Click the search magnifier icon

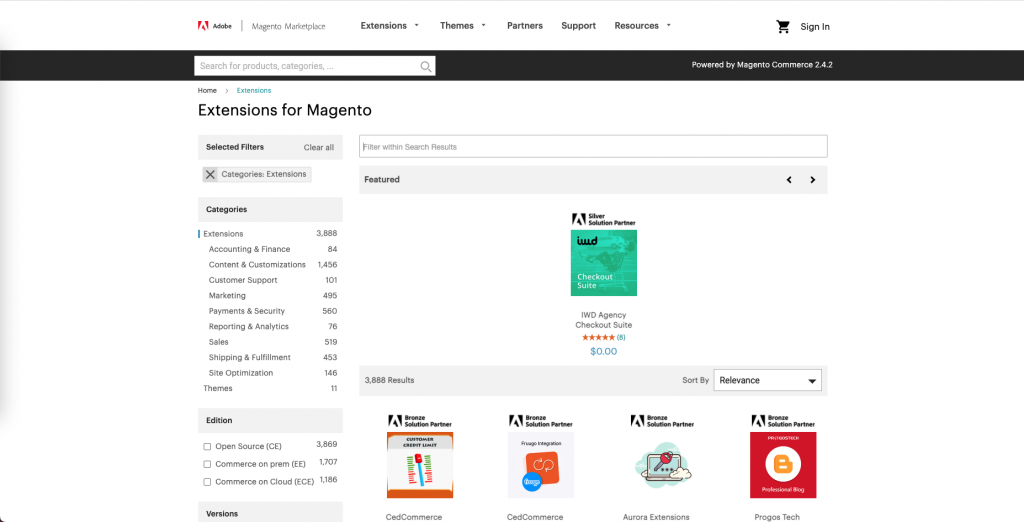point(426,66)
